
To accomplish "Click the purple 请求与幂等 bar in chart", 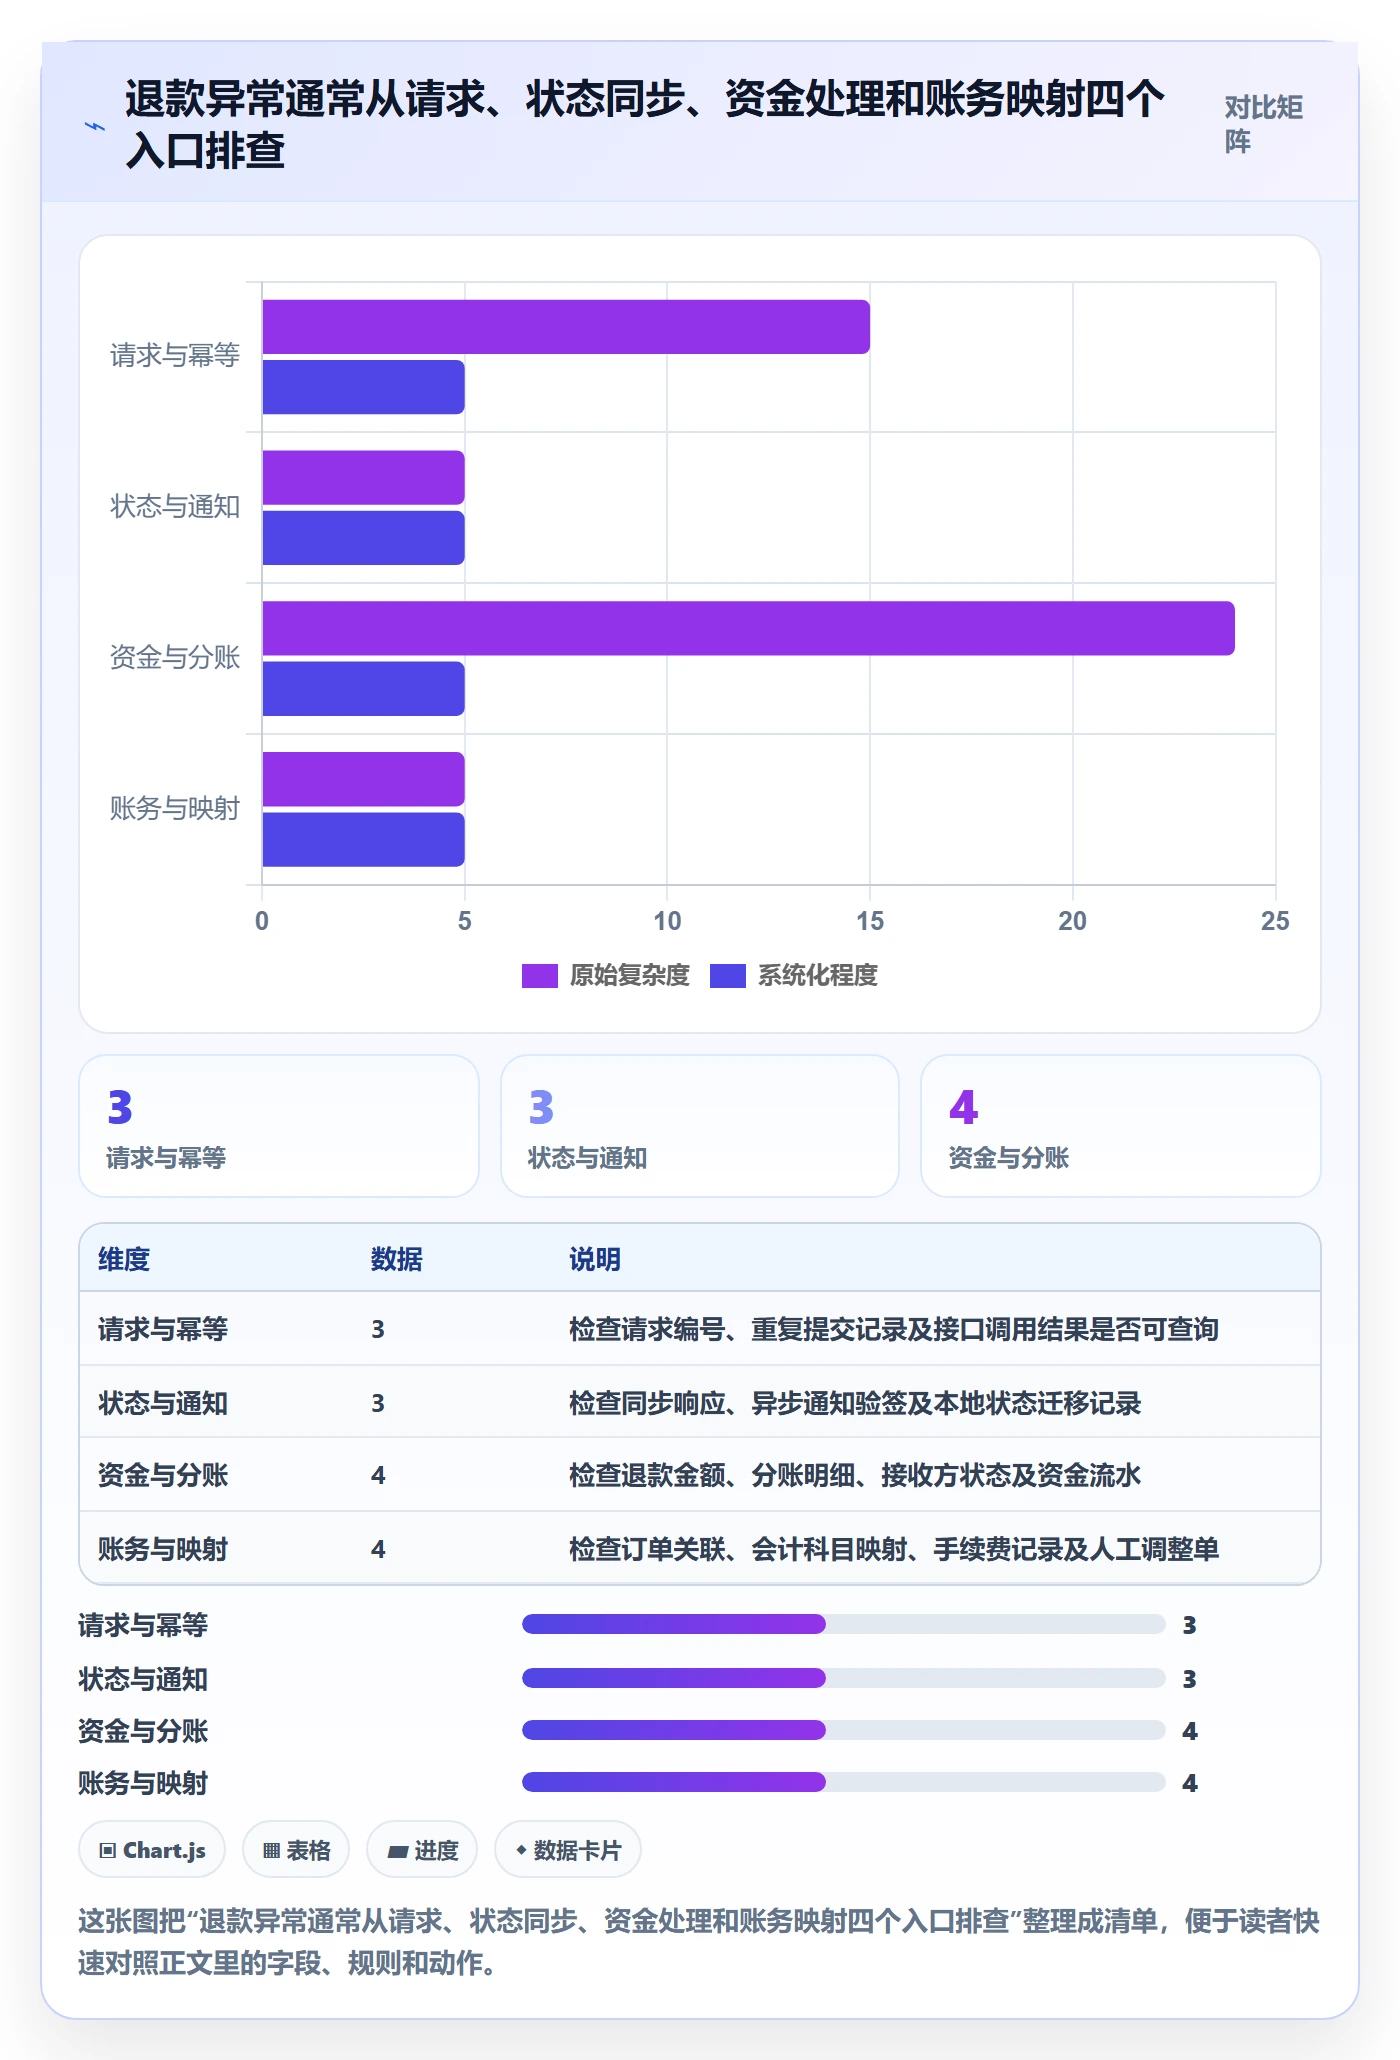I will pos(566,327).
